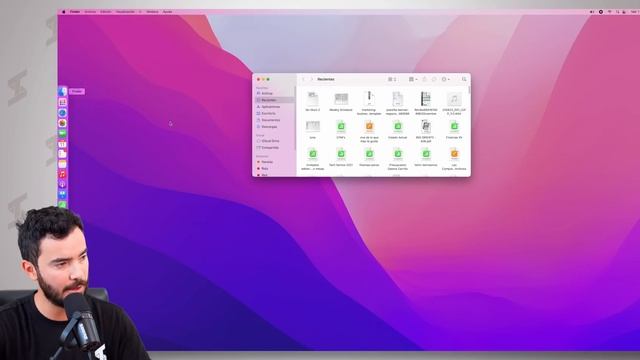The width and height of the screenshot is (640, 360).
Task: Open the Finder menu in the menu bar
Action: point(75,12)
